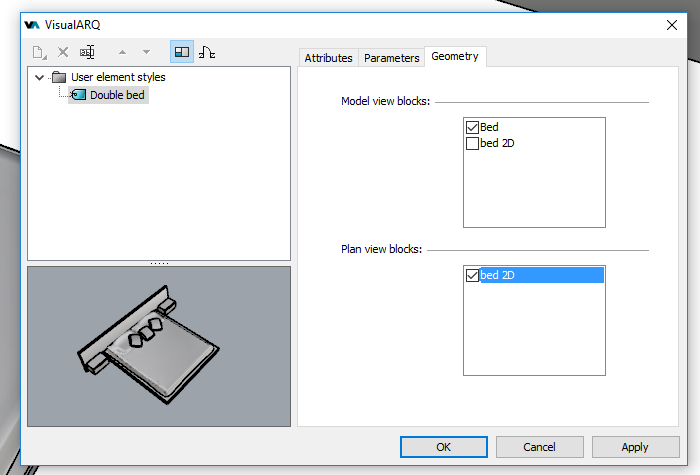The width and height of the screenshot is (700, 475).
Task: Collapse the User element styles tree node
Action: point(39,78)
